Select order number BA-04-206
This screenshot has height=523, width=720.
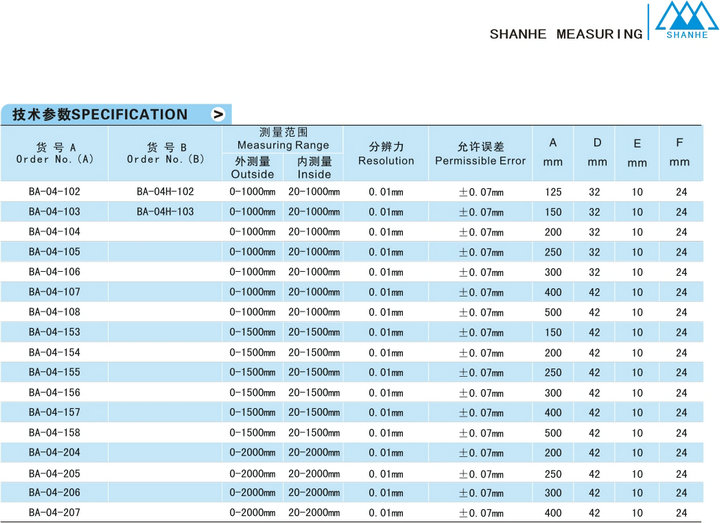(x=54, y=492)
